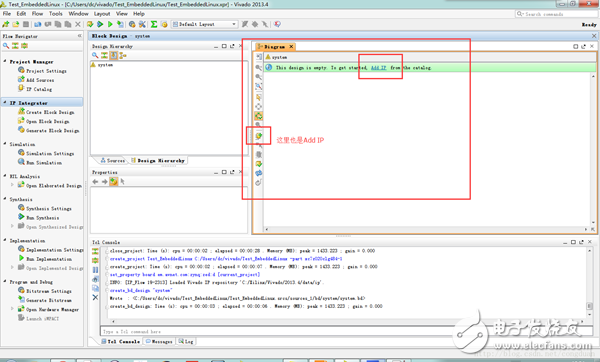The image size is (600, 362).
Task: Expand Open Elaborated Design item
Action: tap(12, 185)
